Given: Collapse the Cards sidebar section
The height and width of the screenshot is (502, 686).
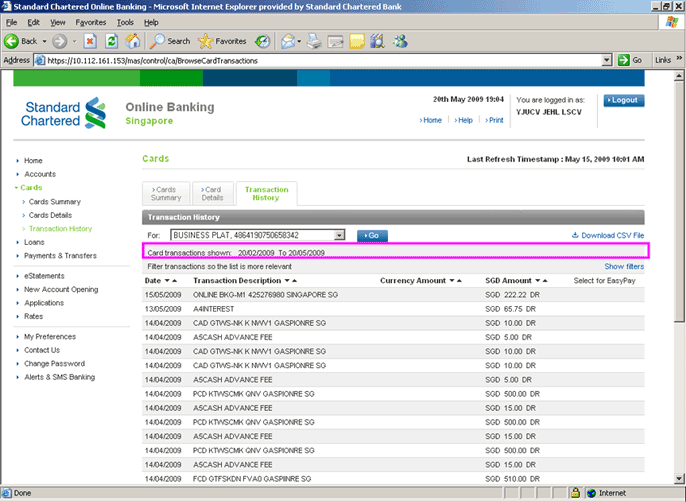Looking at the screenshot, I should [x=16, y=188].
